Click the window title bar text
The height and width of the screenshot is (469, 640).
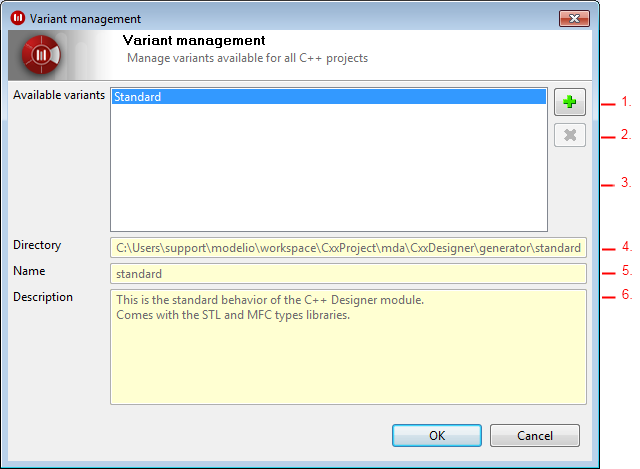pos(85,19)
